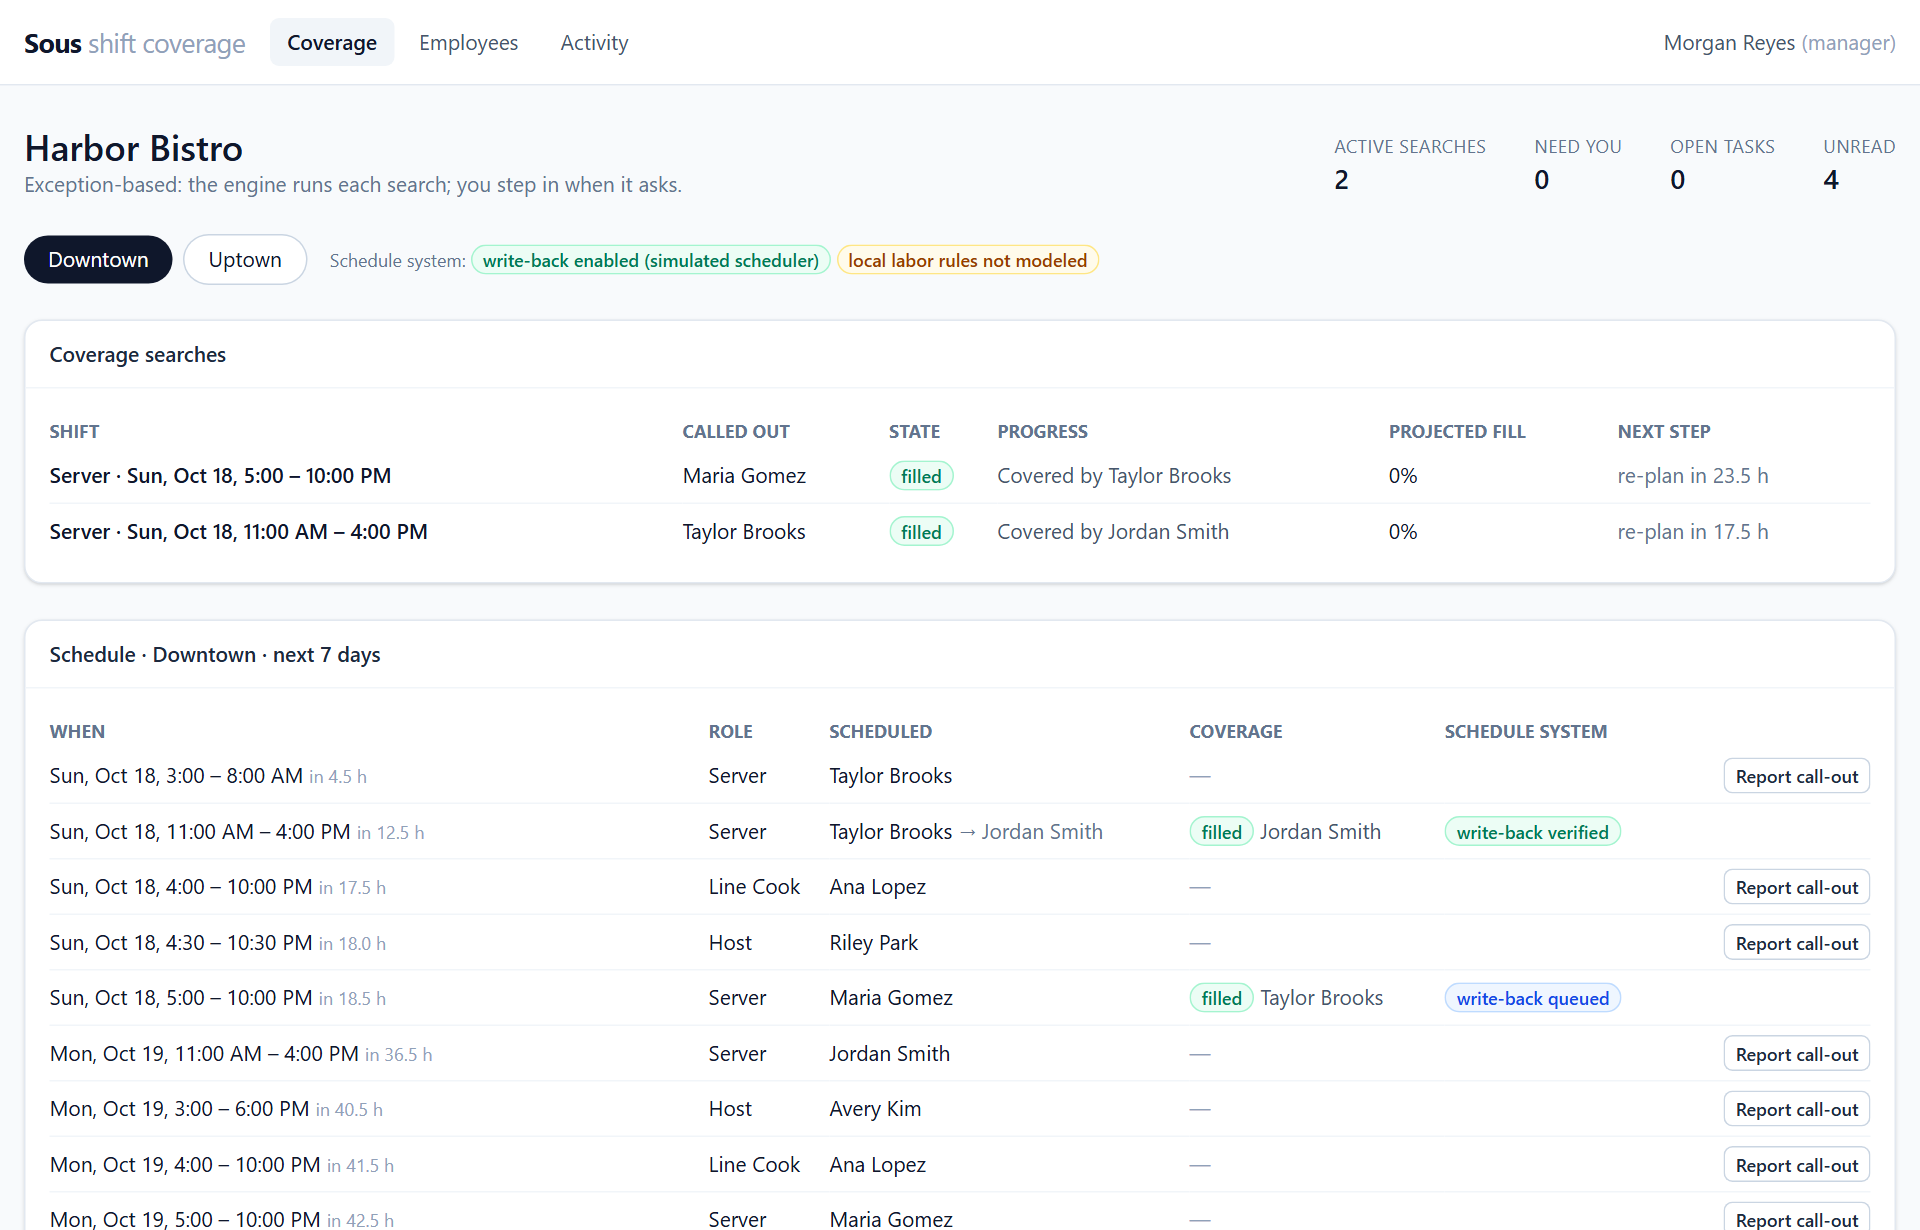Click the Unread count 4
This screenshot has height=1230, width=1920.
pyautogui.click(x=1858, y=165)
